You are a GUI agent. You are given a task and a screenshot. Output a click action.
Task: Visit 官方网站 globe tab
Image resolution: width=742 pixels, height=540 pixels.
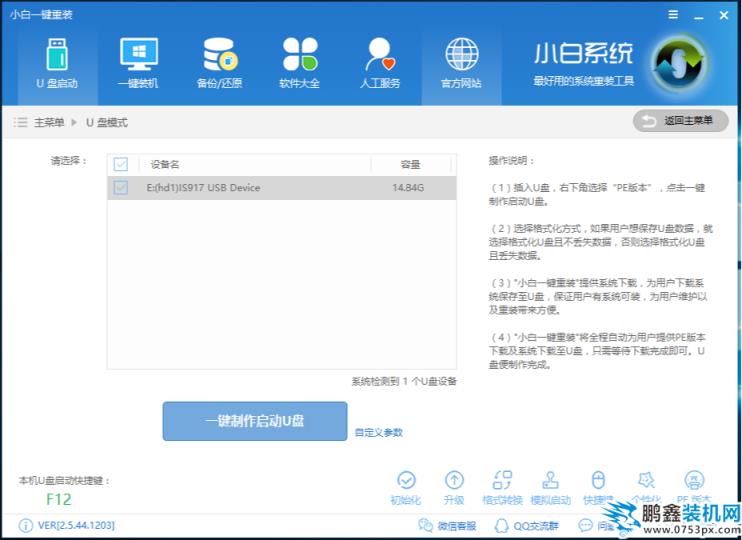point(461,64)
